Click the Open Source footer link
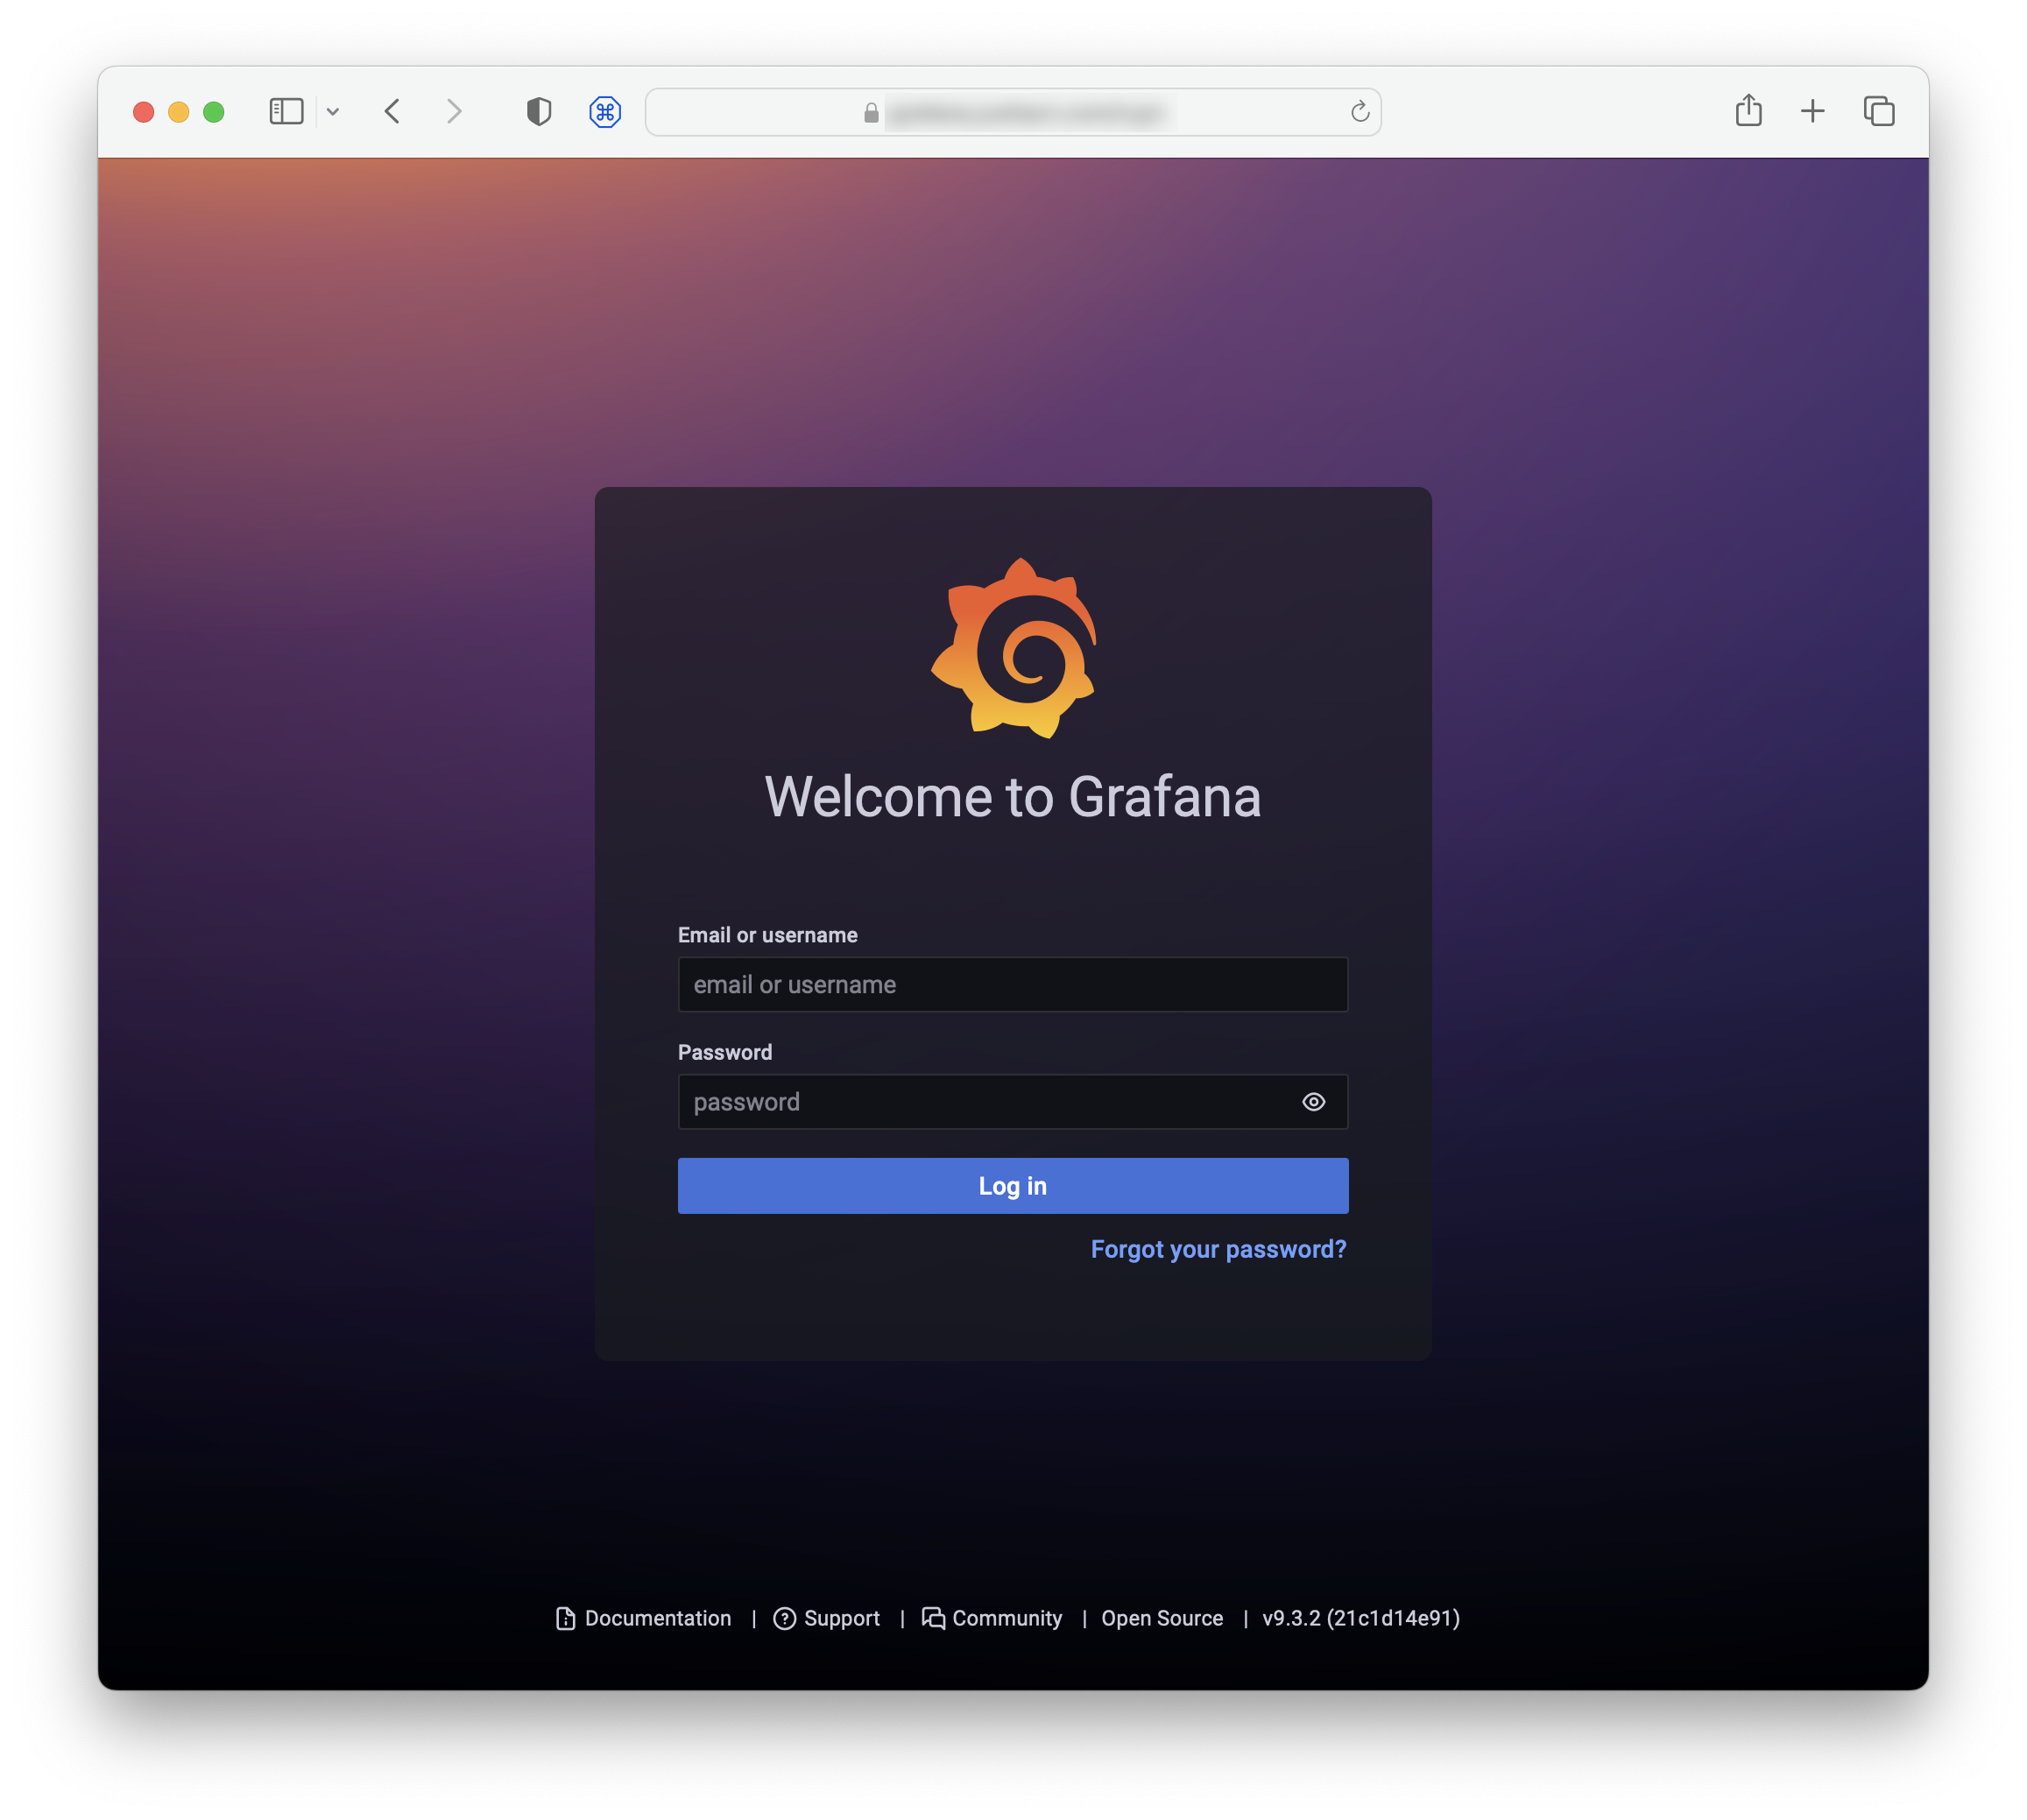This screenshot has height=1820, width=2027. tap(1159, 1618)
